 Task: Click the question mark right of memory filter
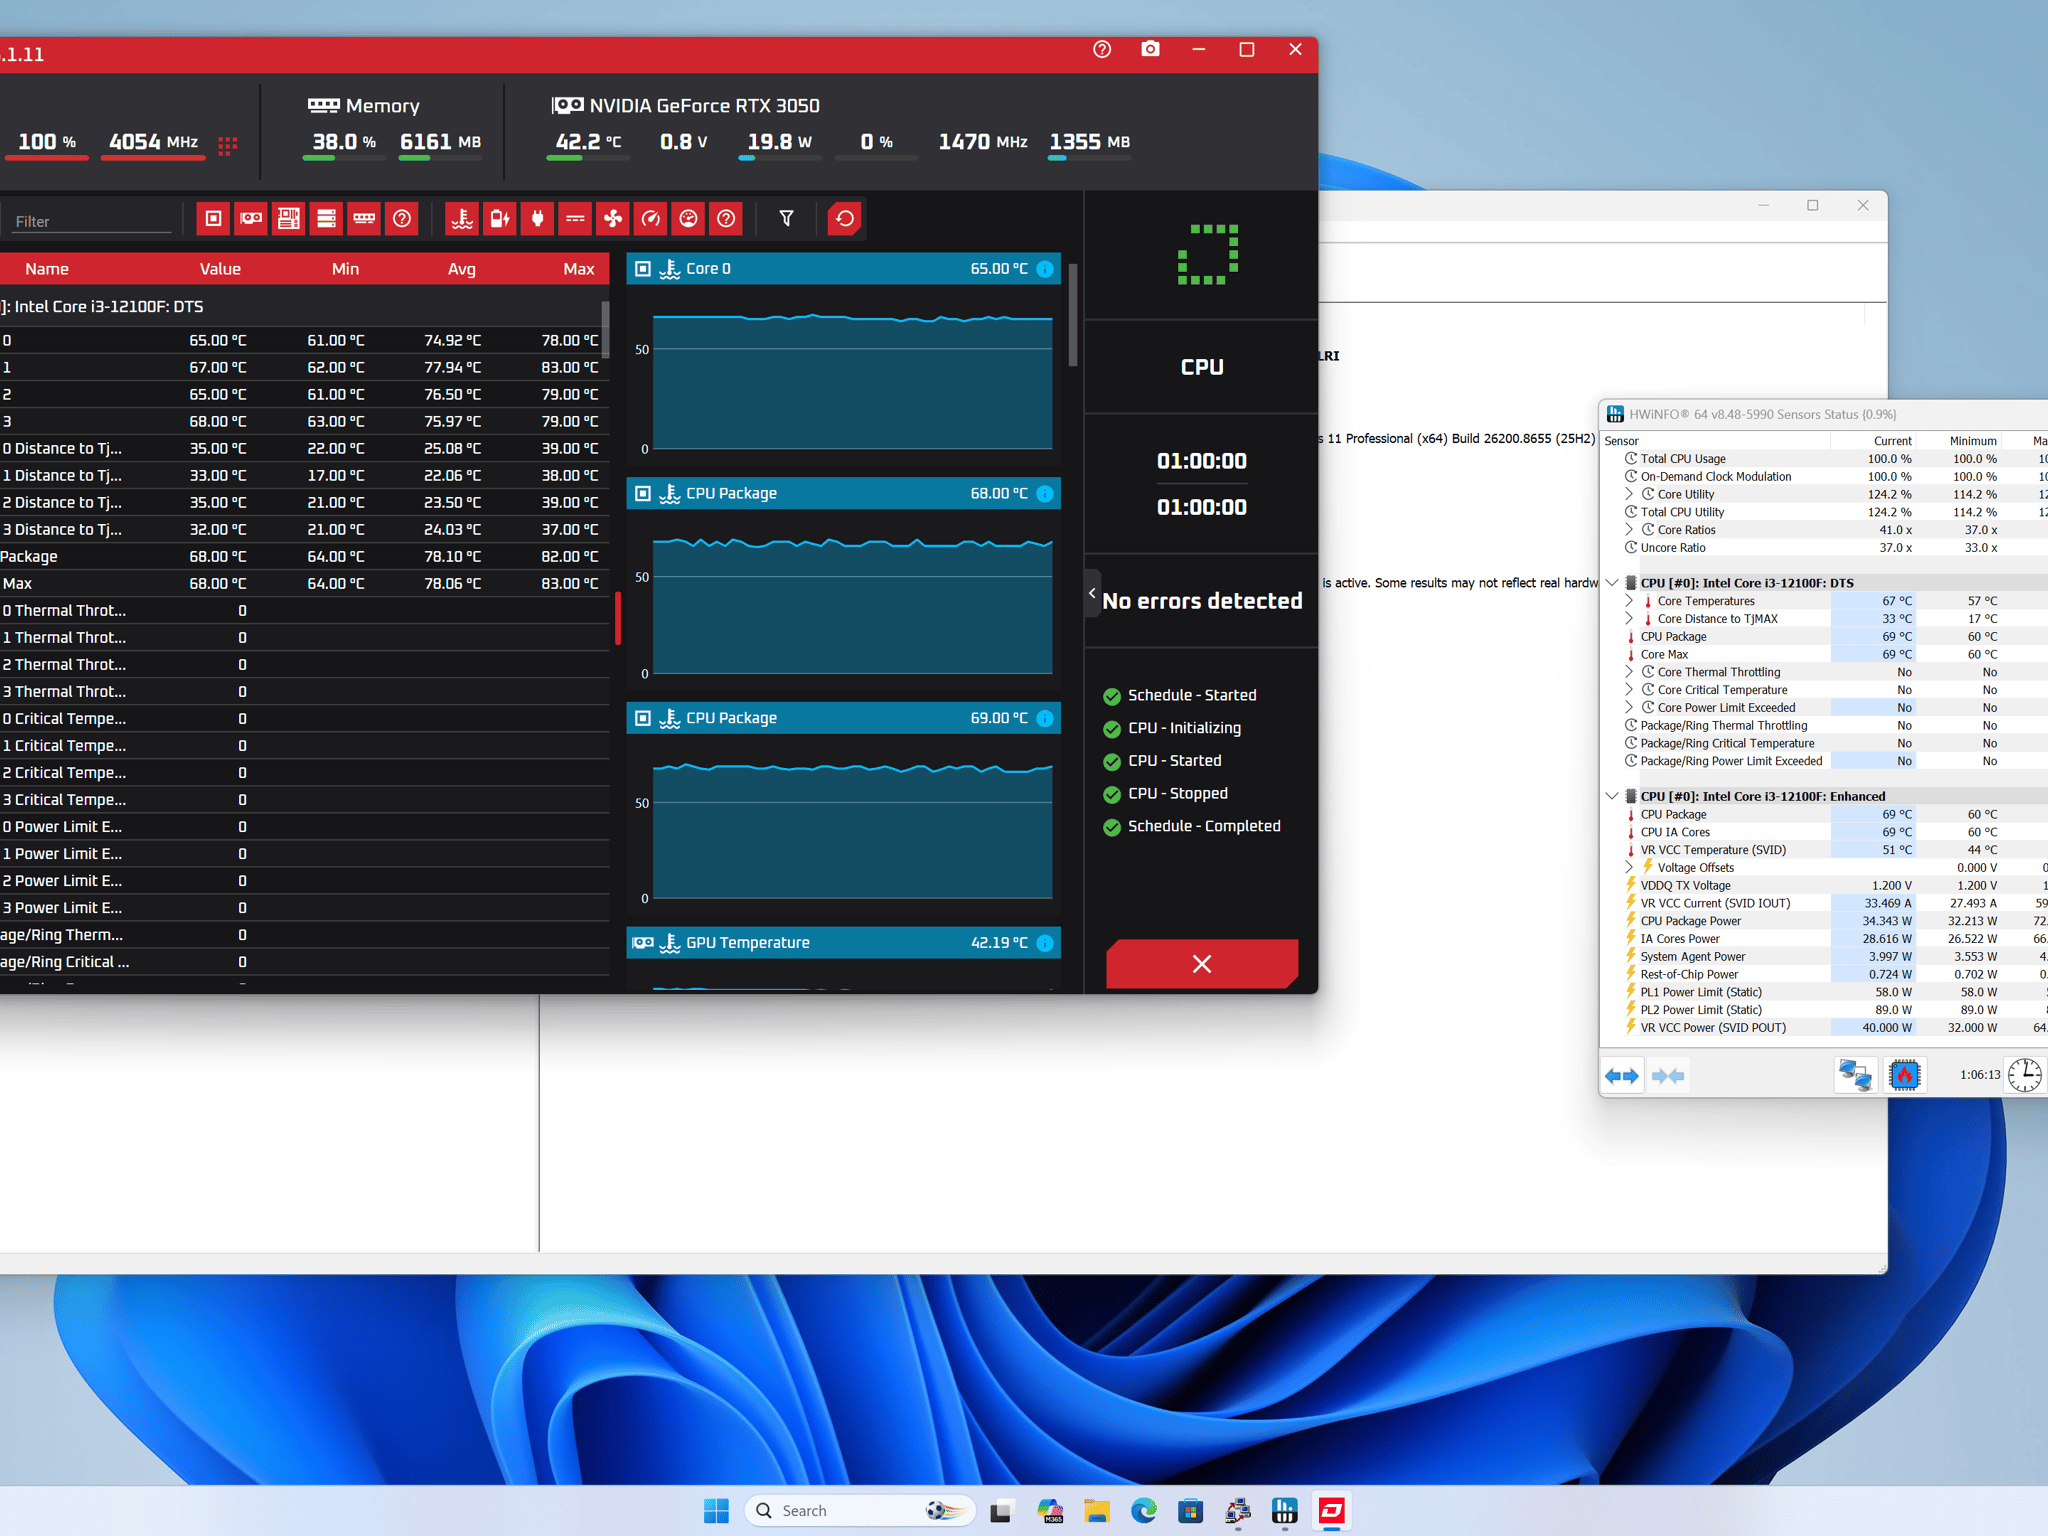point(402,218)
